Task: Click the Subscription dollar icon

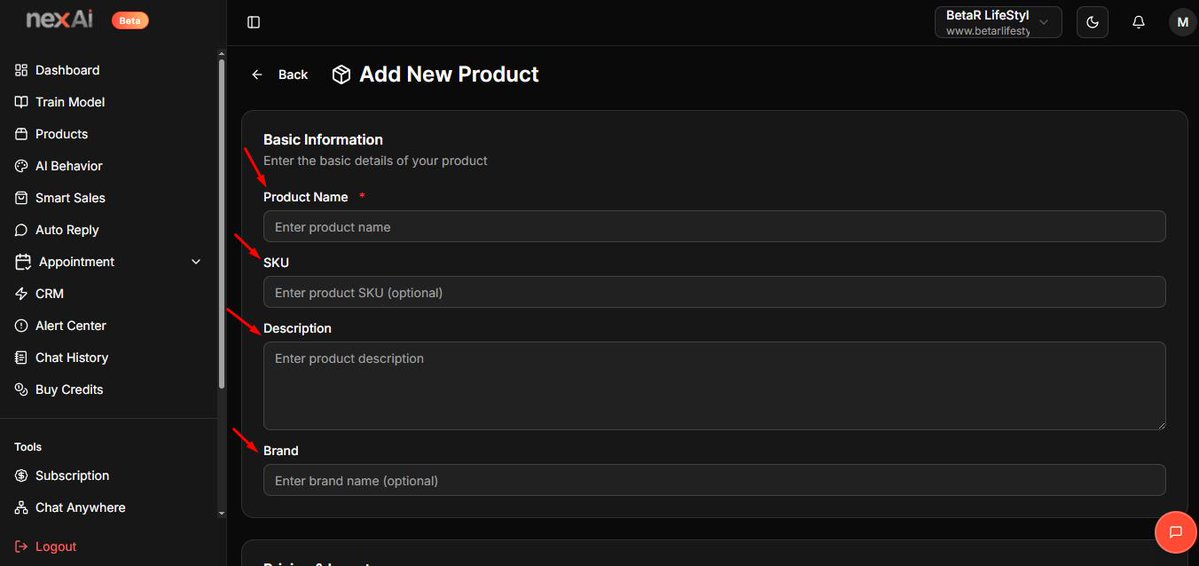Action: point(21,476)
